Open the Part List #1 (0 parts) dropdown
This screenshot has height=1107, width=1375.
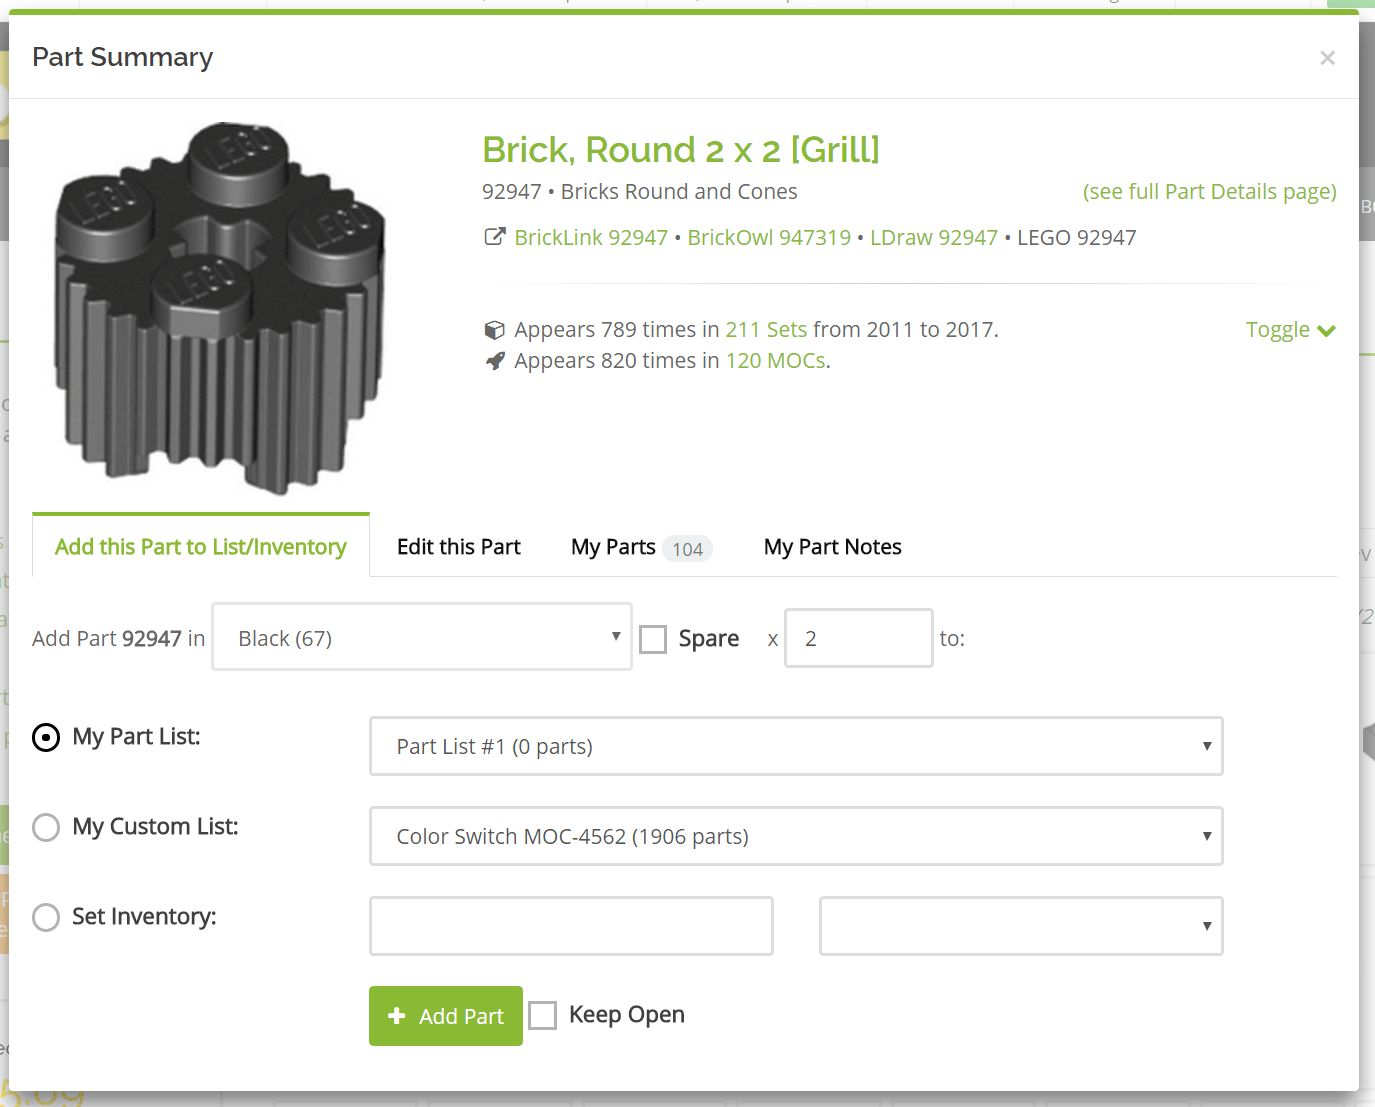tap(796, 746)
